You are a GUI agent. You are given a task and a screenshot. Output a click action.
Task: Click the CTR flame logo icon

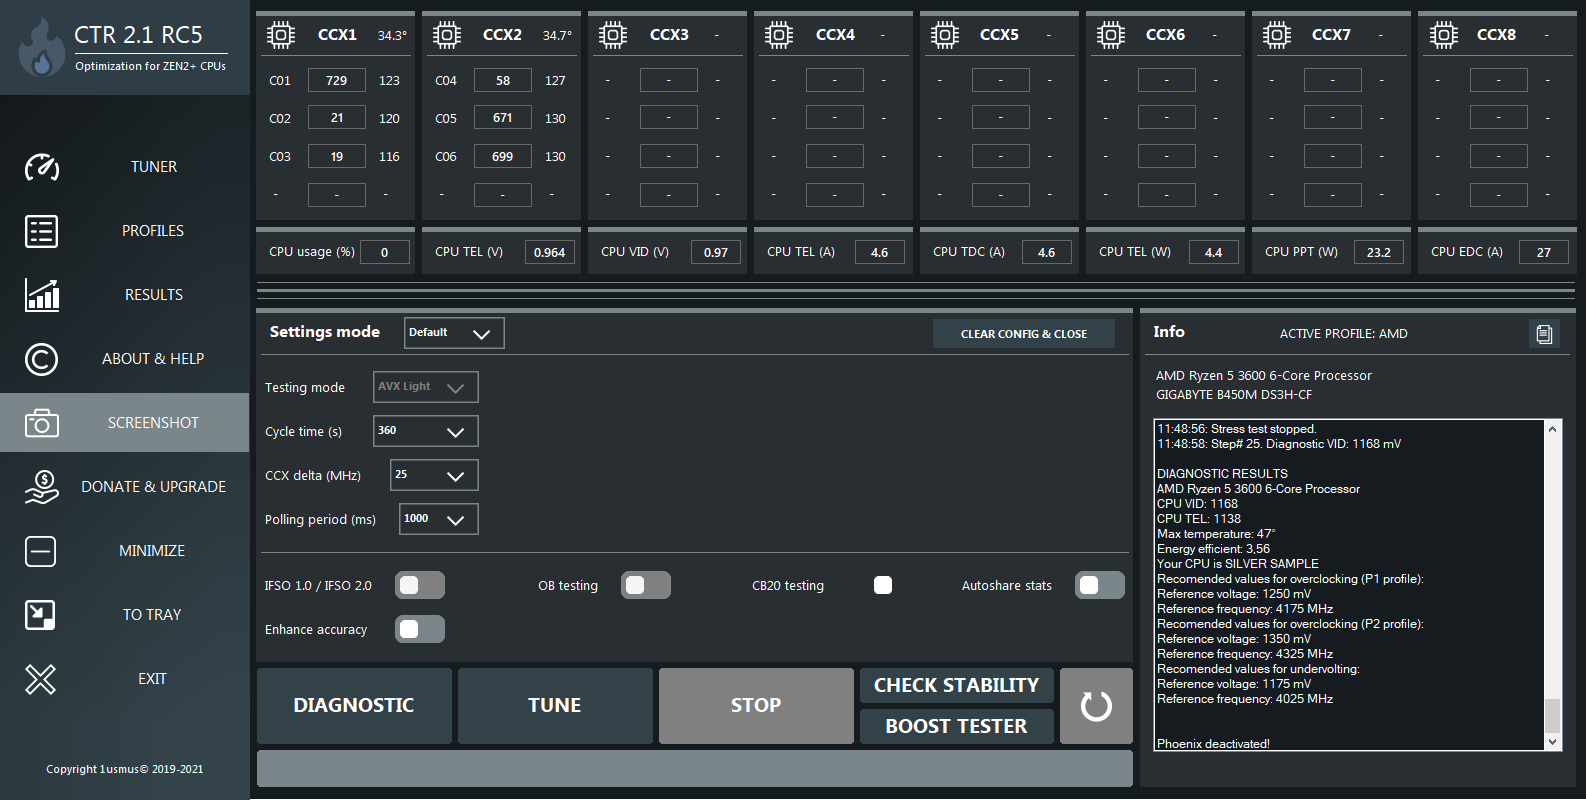pos(41,47)
